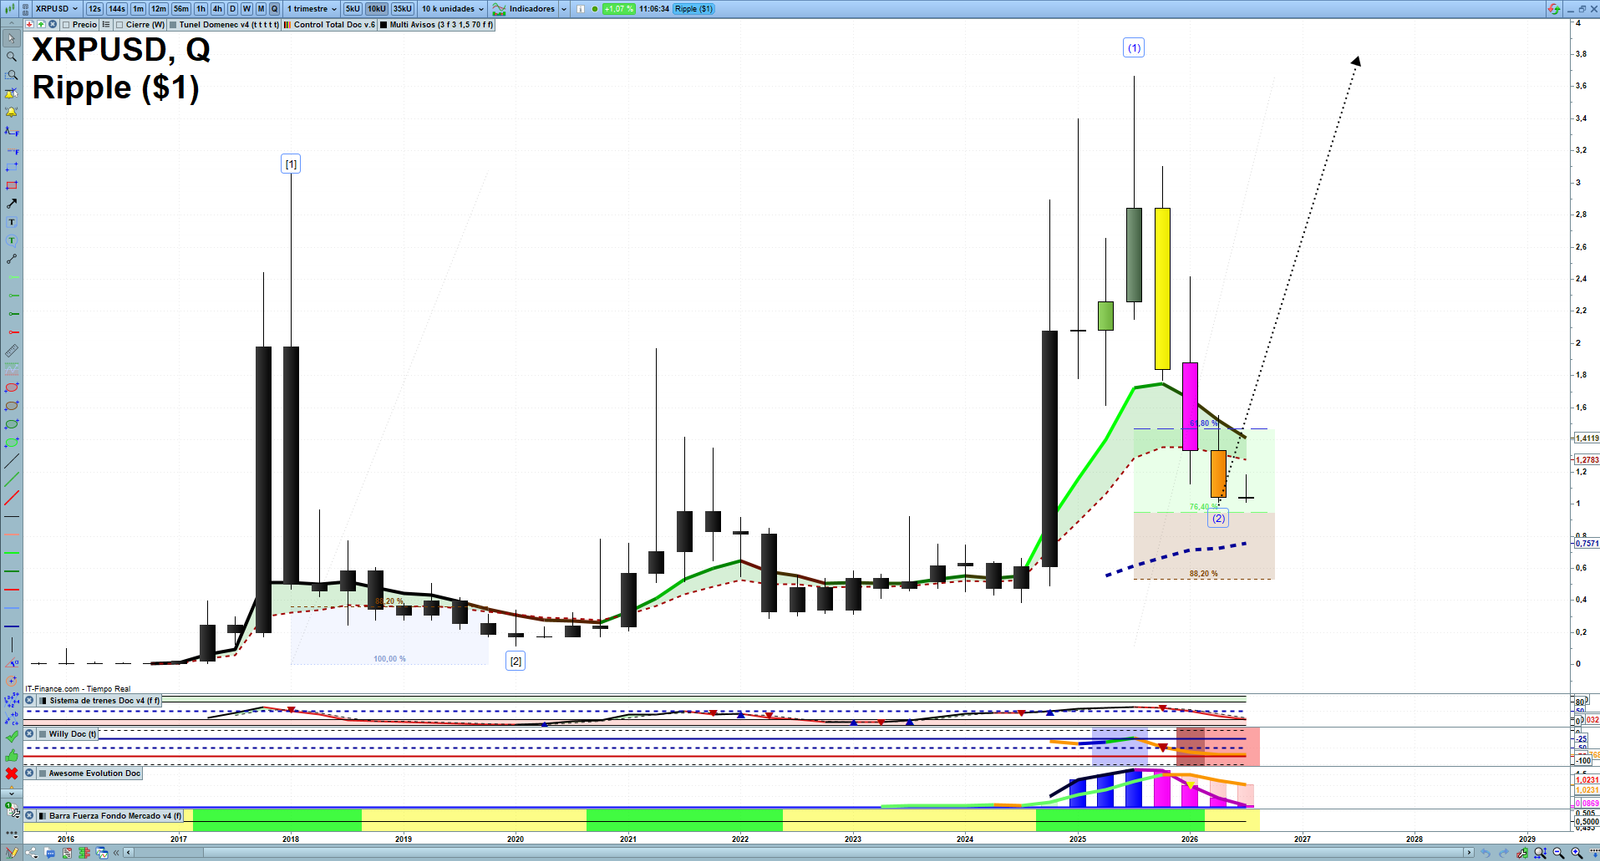
Task: Toggle Willy Doc (t) visibility
Action: point(43,734)
